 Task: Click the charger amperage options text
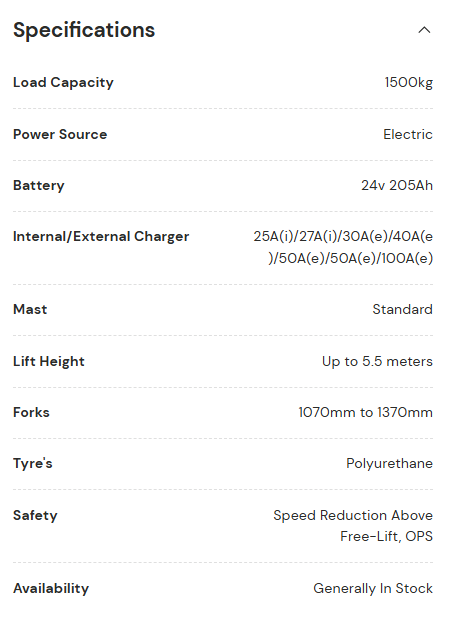pos(343,248)
